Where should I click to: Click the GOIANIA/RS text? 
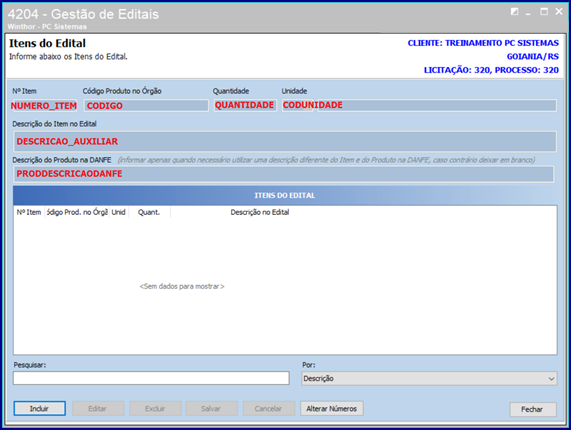[533, 56]
